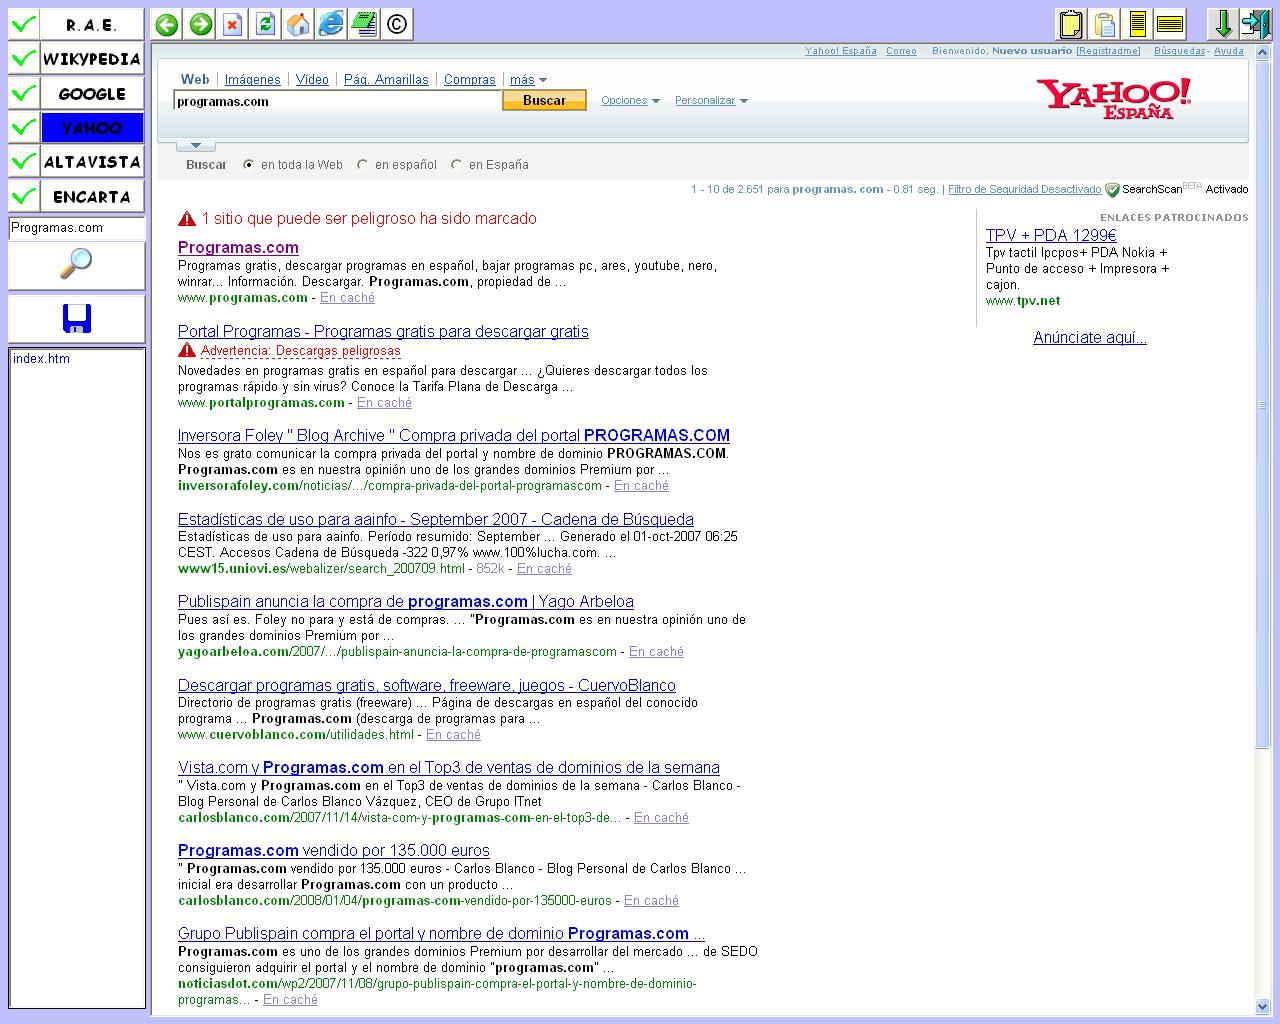The image size is (1280, 1024).
Task: Click the Yahoo! España logo
Action: 1114,98
